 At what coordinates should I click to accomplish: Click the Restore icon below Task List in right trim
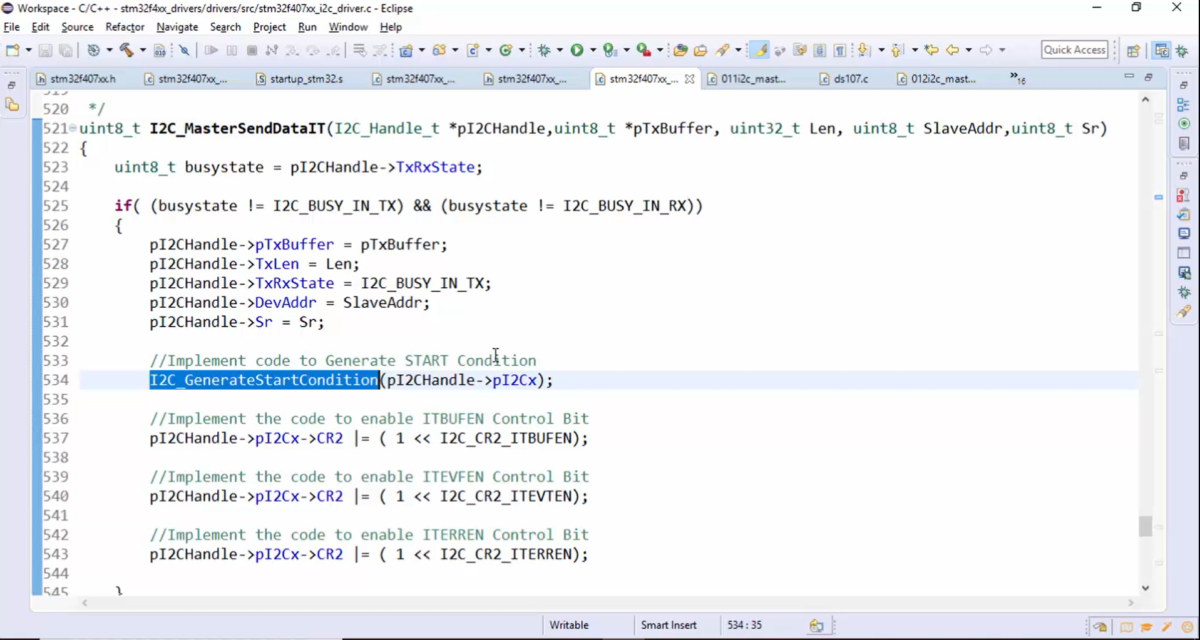(x=1184, y=175)
